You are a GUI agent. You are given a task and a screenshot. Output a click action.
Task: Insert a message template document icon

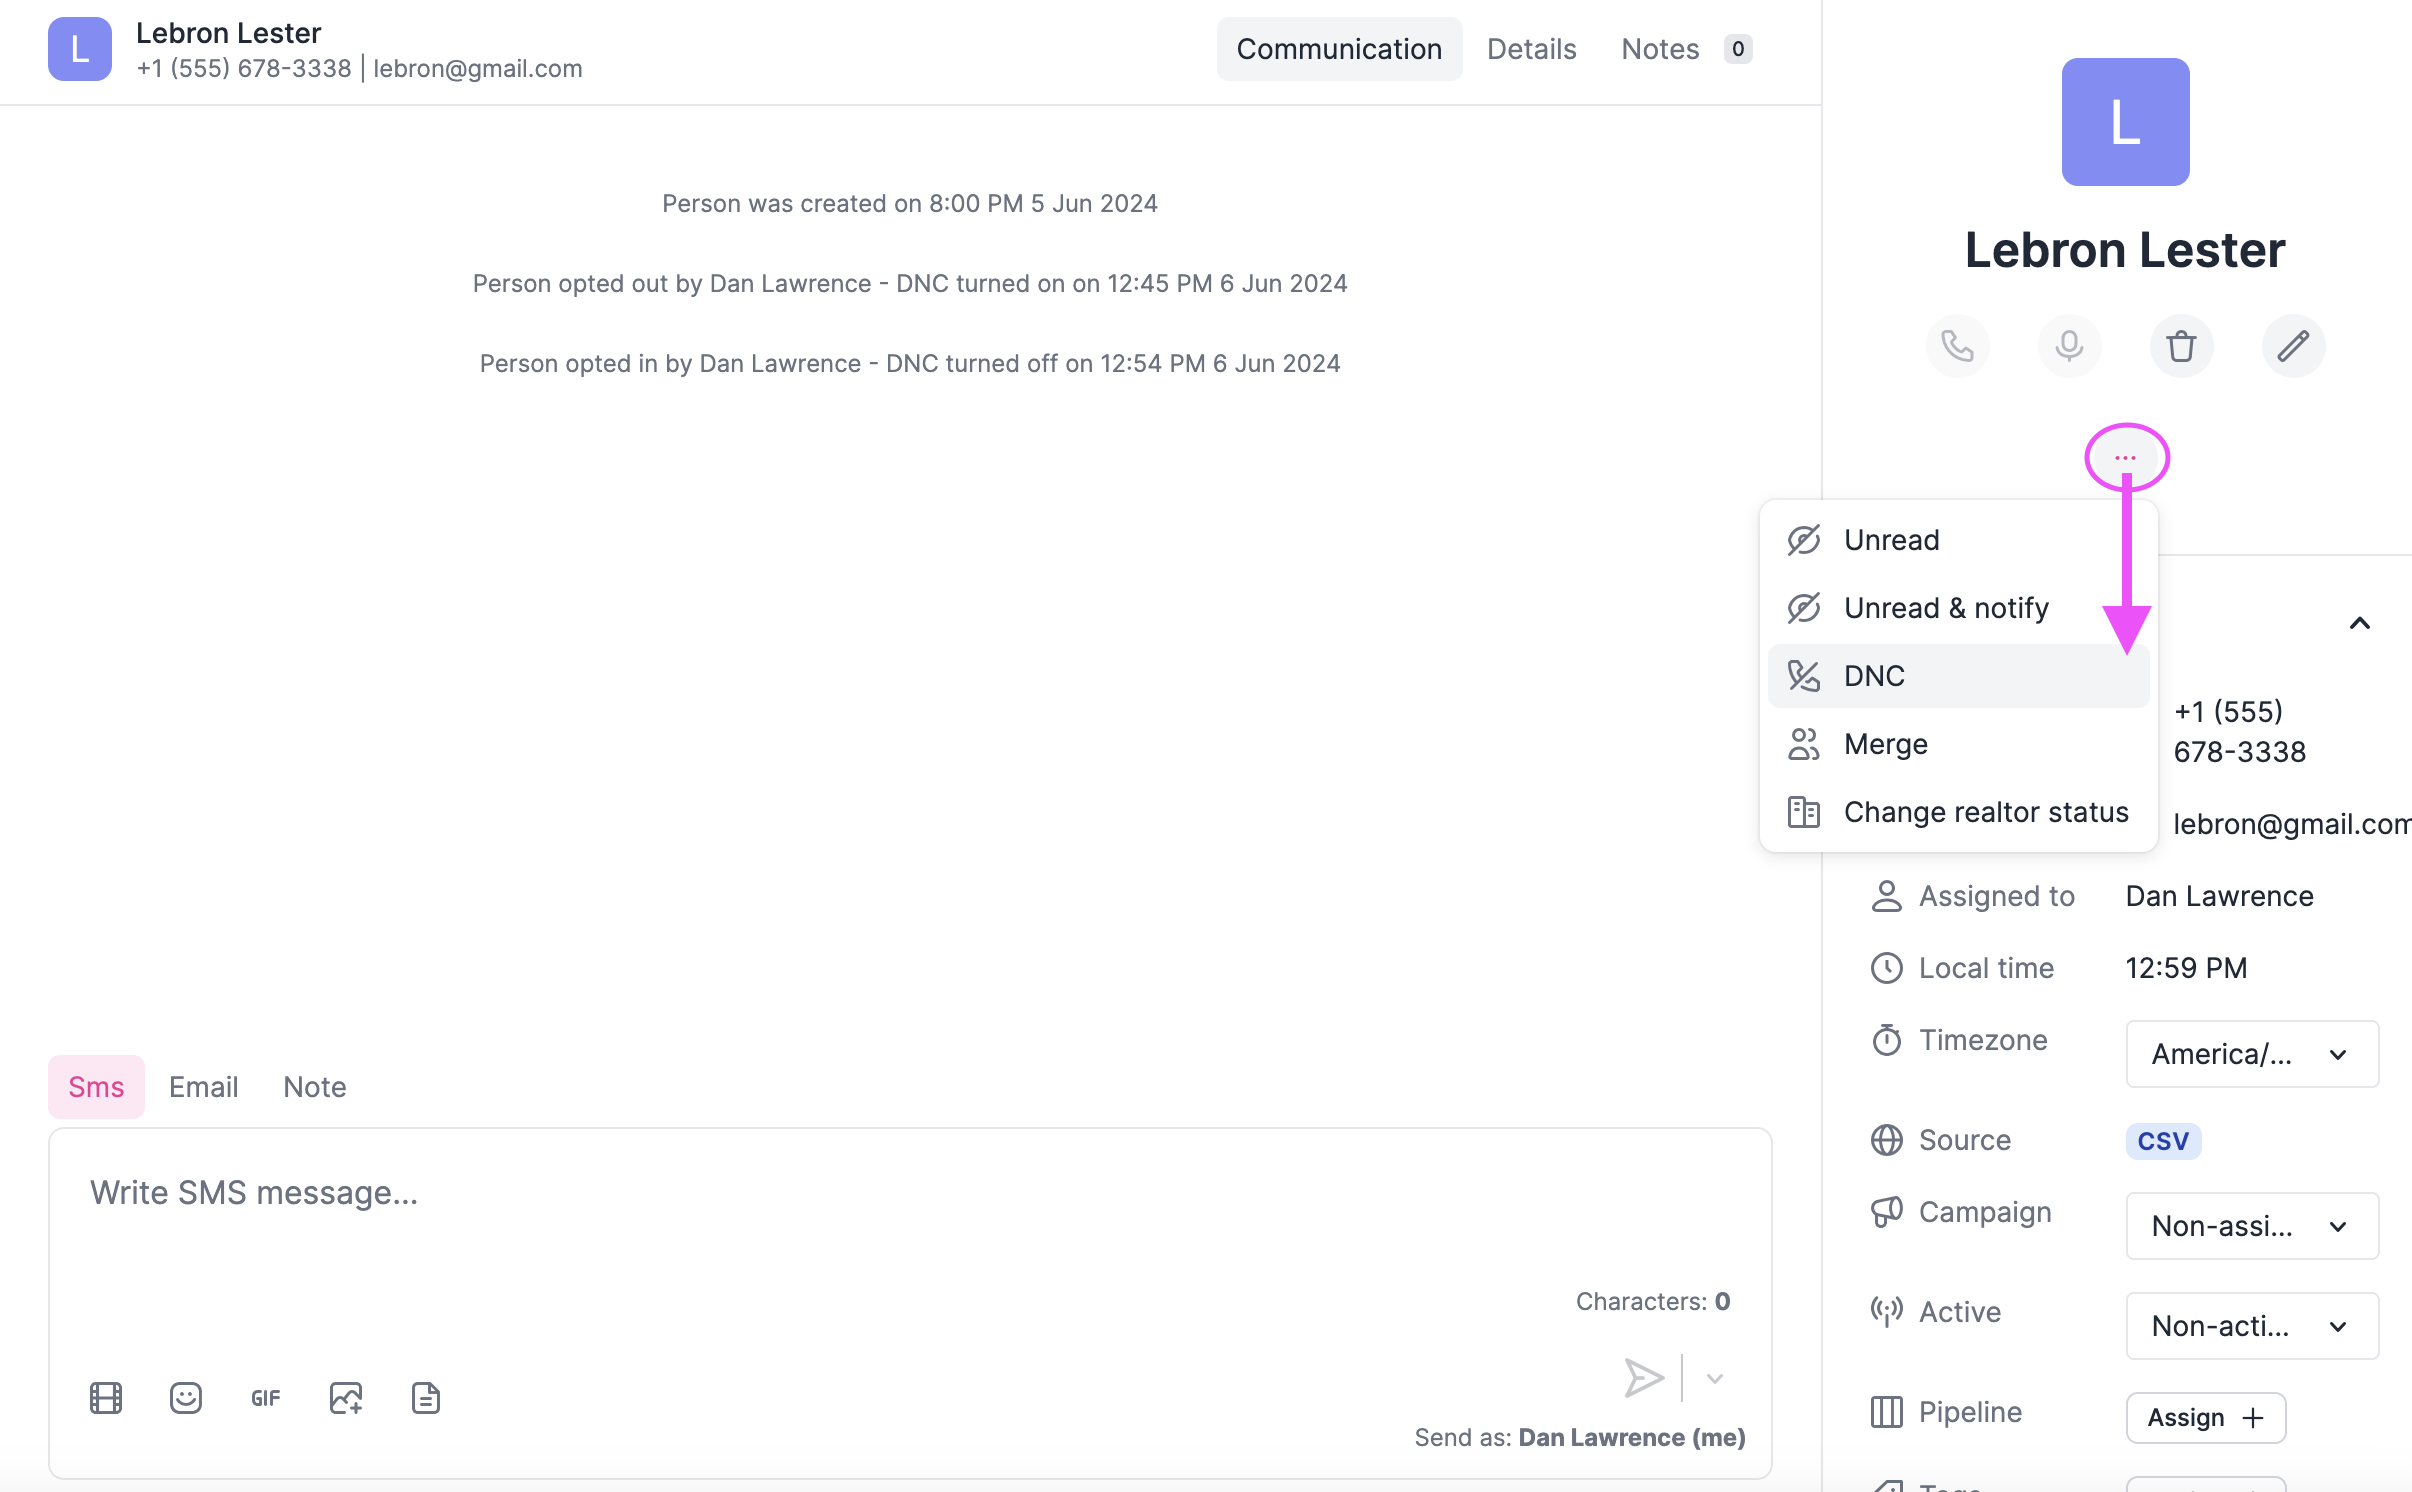[426, 1398]
